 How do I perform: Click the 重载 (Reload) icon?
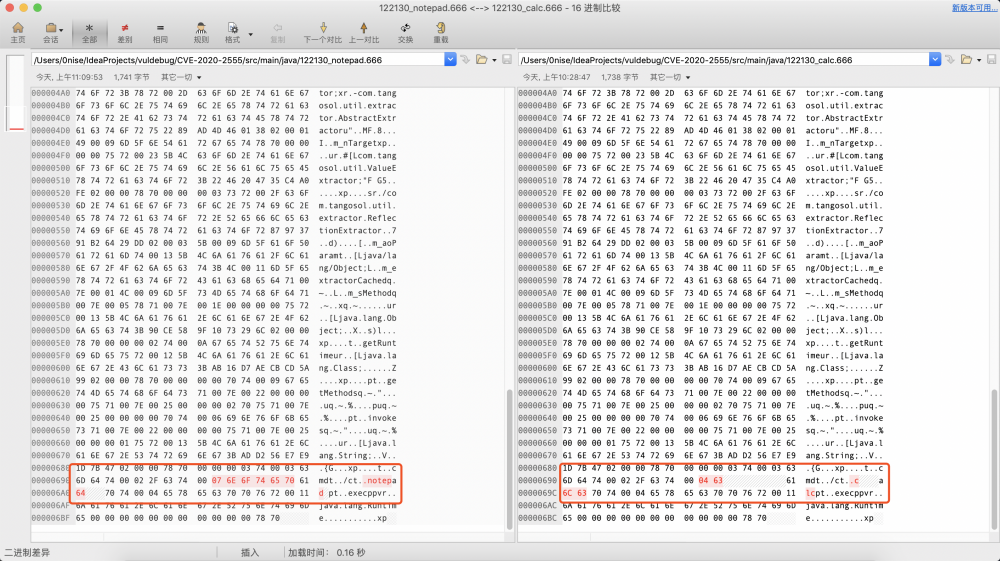(x=441, y=33)
